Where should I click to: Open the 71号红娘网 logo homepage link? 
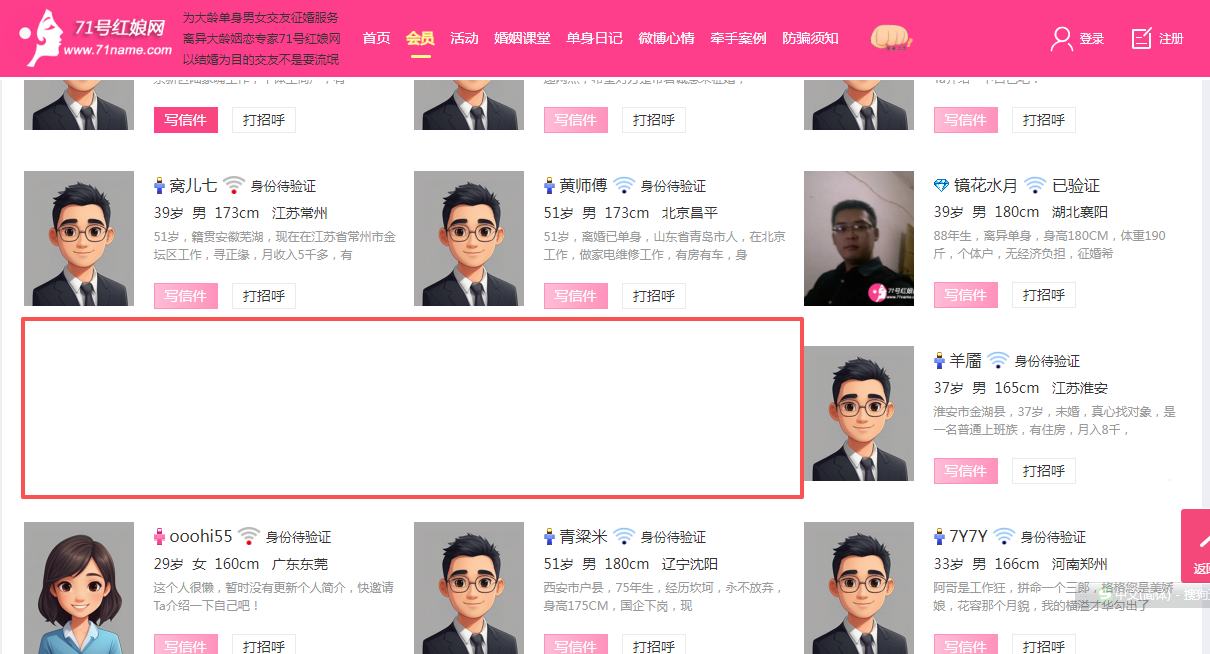(x=95, y=37)
